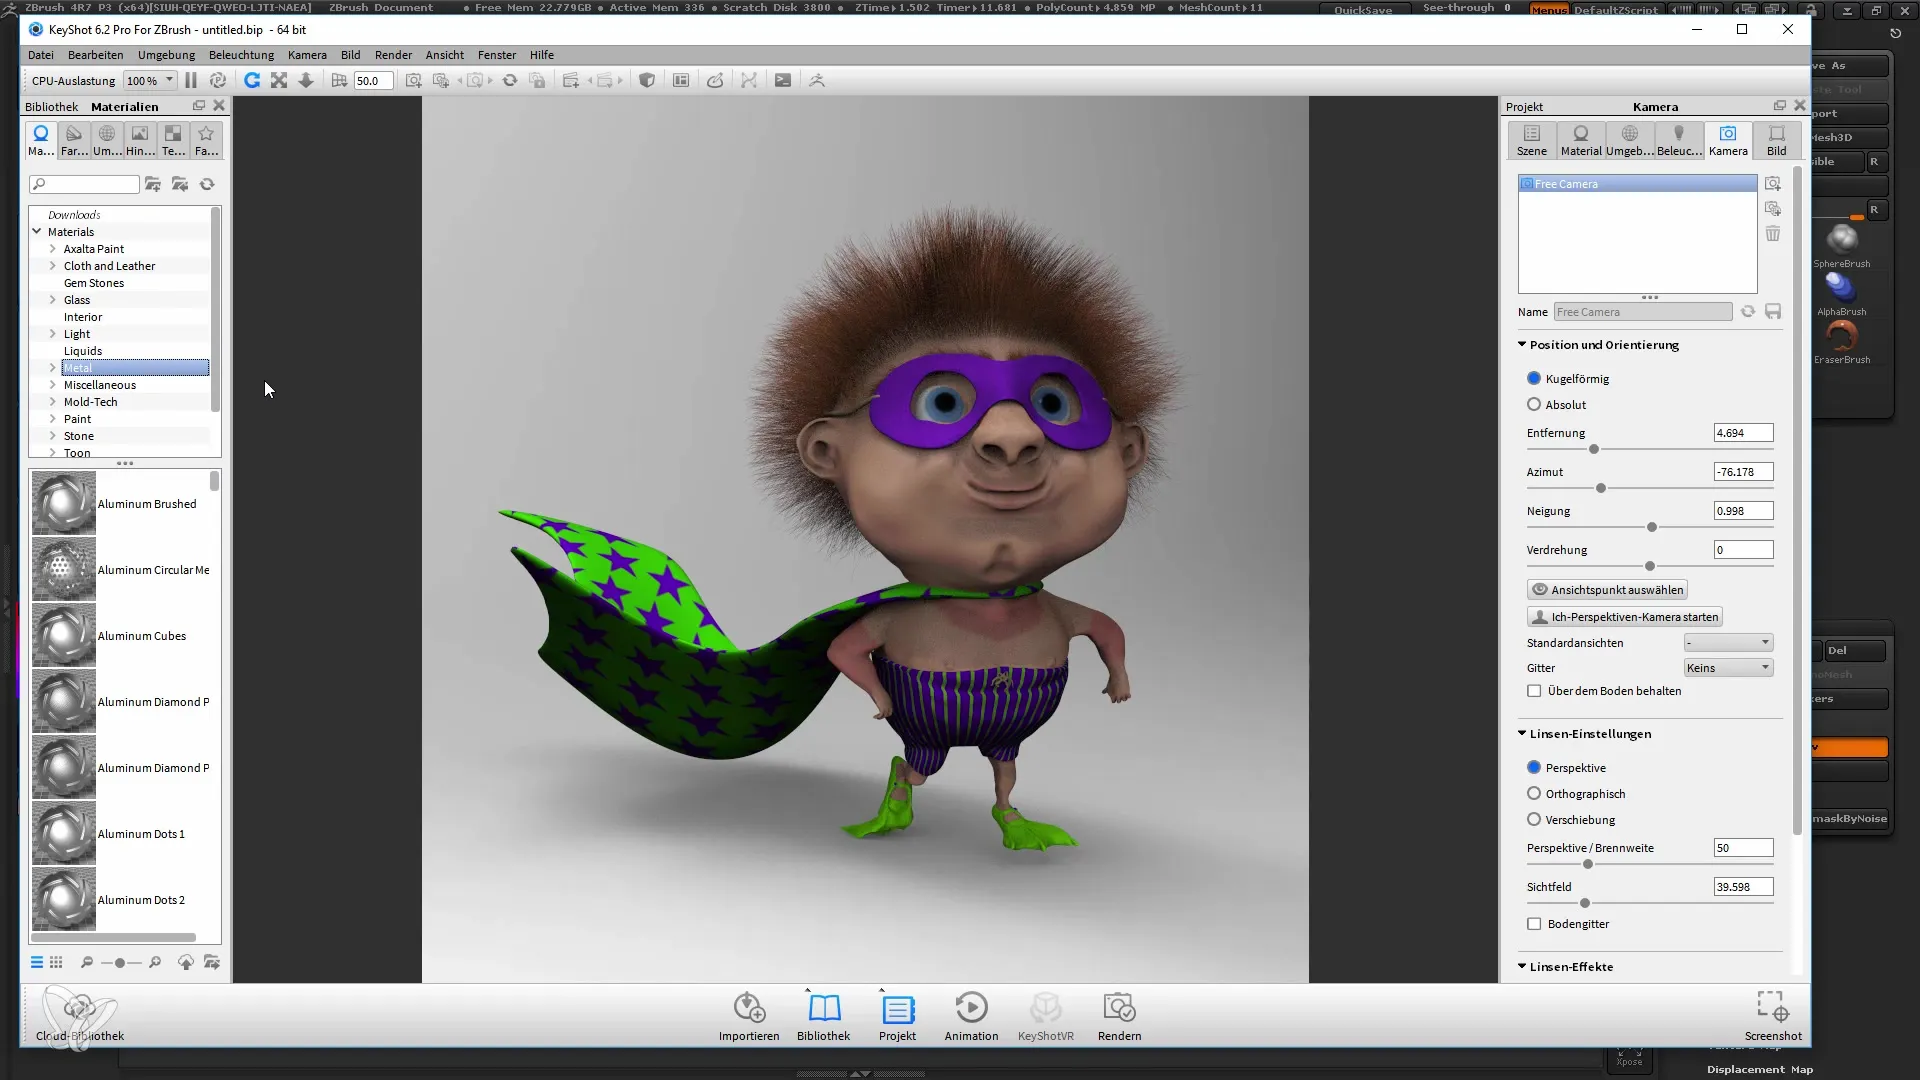Toggle Perspektive radio button in Linsen-Einstellungen

tap(1534, 766)
